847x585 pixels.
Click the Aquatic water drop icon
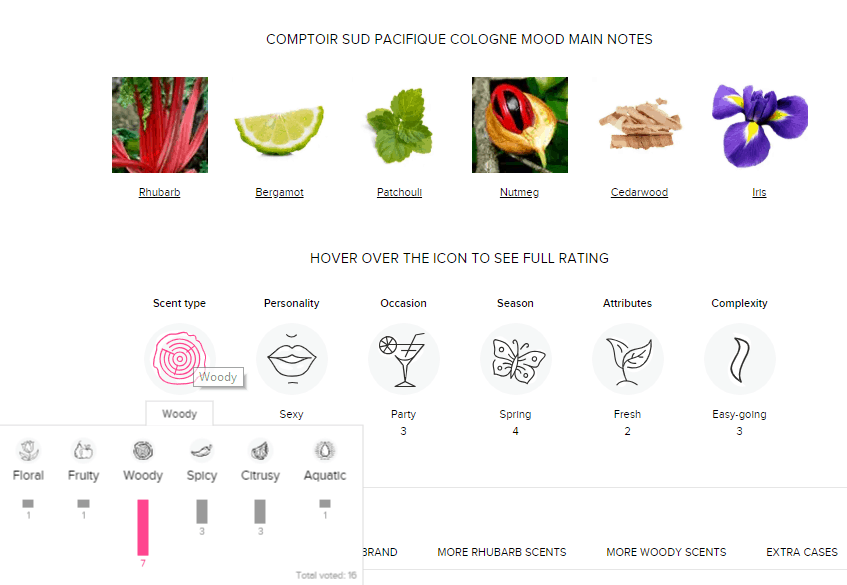[x=325, y=450]
